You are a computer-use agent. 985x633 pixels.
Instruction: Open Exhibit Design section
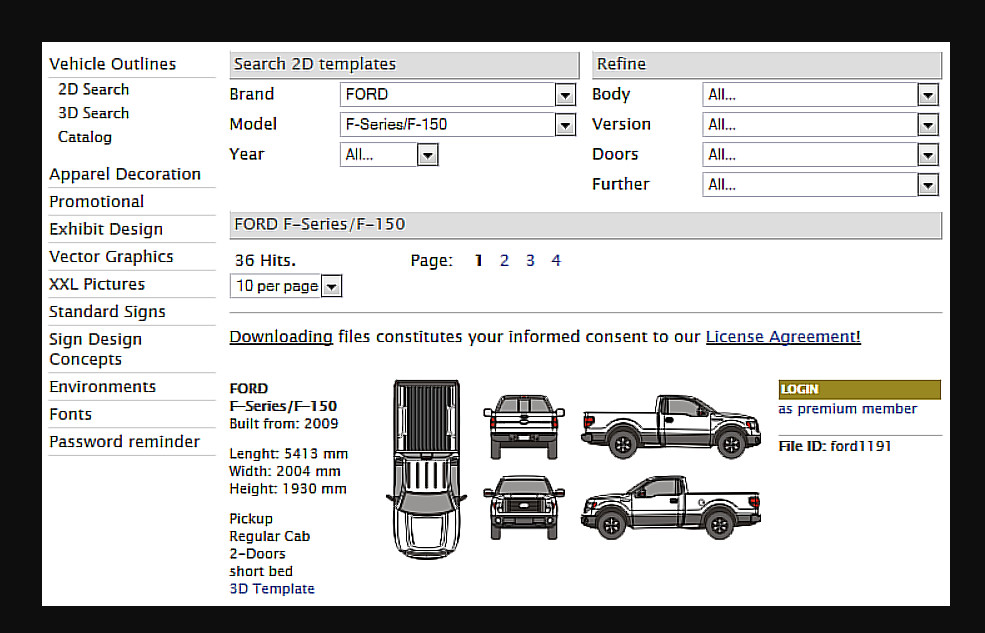coord(106,229)
